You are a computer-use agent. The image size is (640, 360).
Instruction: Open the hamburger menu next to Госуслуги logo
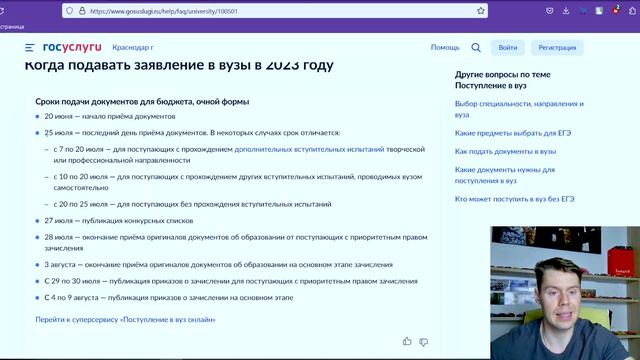pyautogui.click(x=29, y=48)
